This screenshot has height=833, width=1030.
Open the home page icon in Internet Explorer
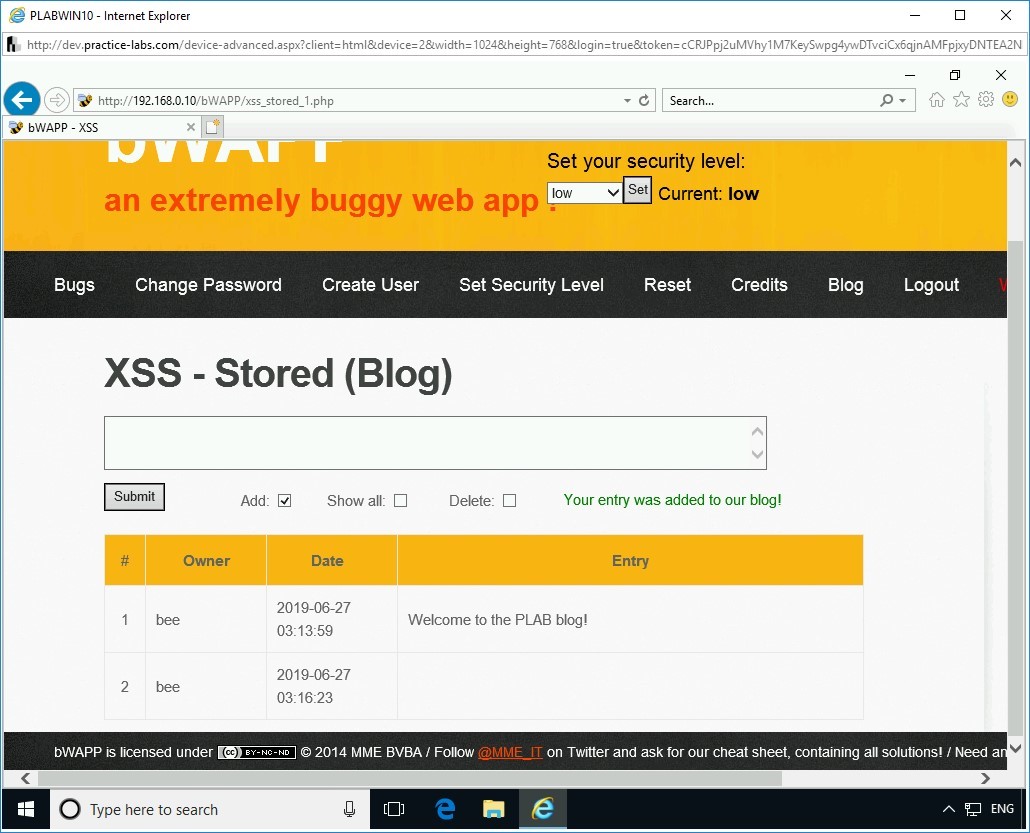point(936,100)
